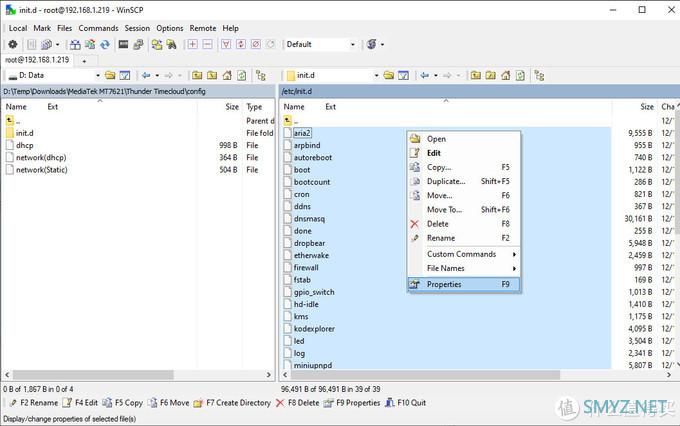The height and width of the screenshot is (426, 680).
Task: Open the Commands menu
Action: (98, 28)
